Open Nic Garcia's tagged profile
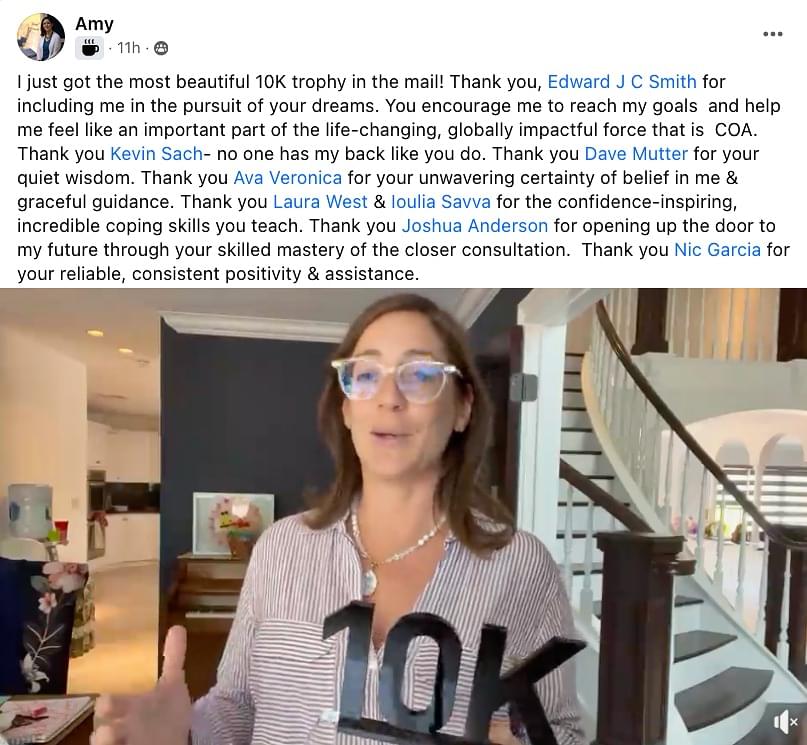Screen dimensions: 807x745 click(717, 250)
